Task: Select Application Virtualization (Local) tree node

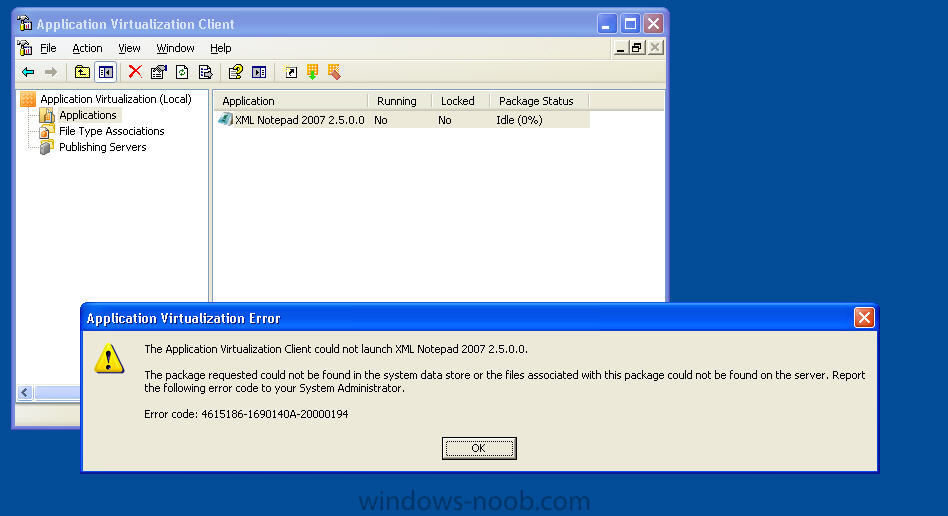Action: [115, 99]
